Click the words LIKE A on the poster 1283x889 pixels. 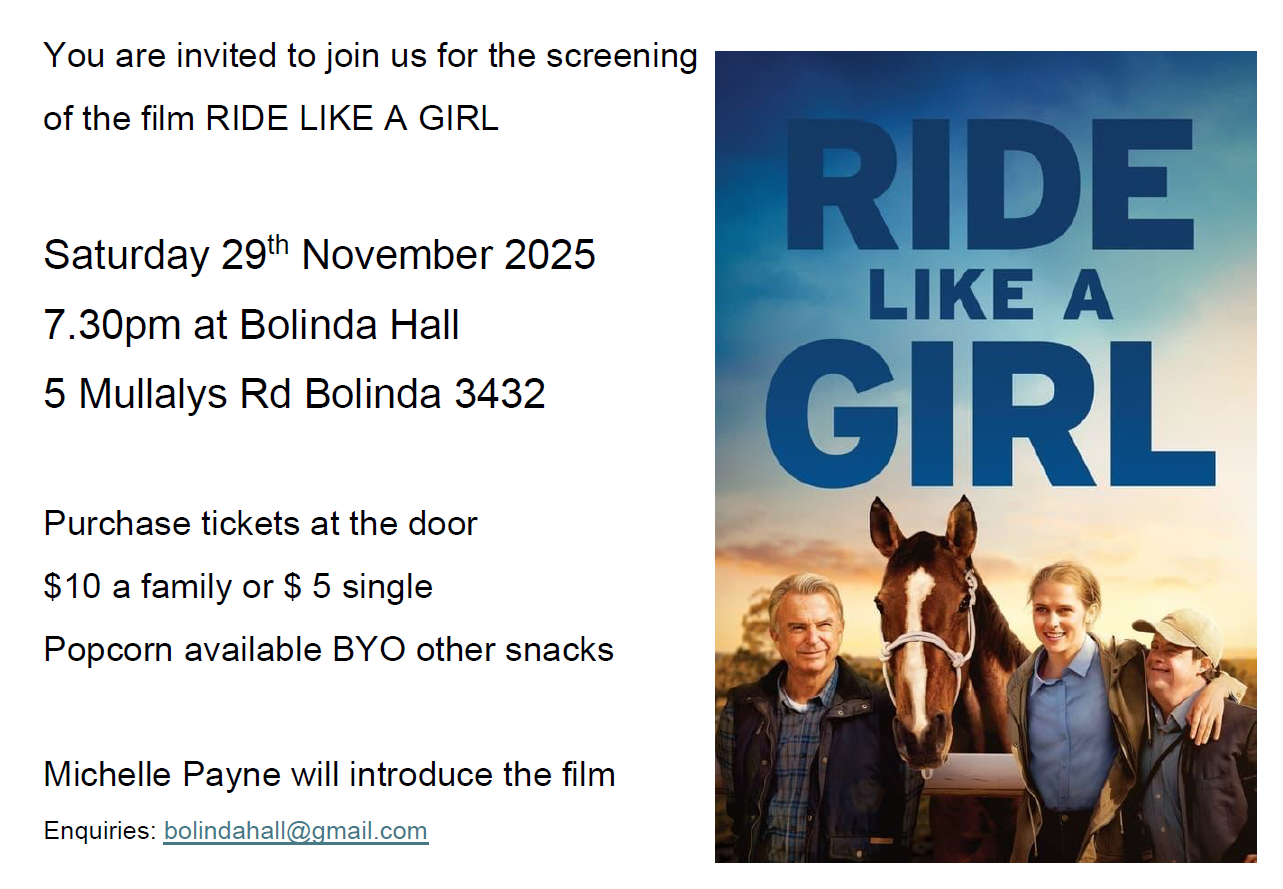click(x=990, y=294)
